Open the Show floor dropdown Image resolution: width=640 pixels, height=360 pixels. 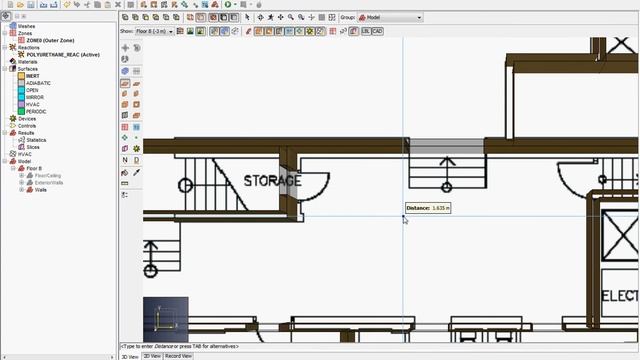154,31
